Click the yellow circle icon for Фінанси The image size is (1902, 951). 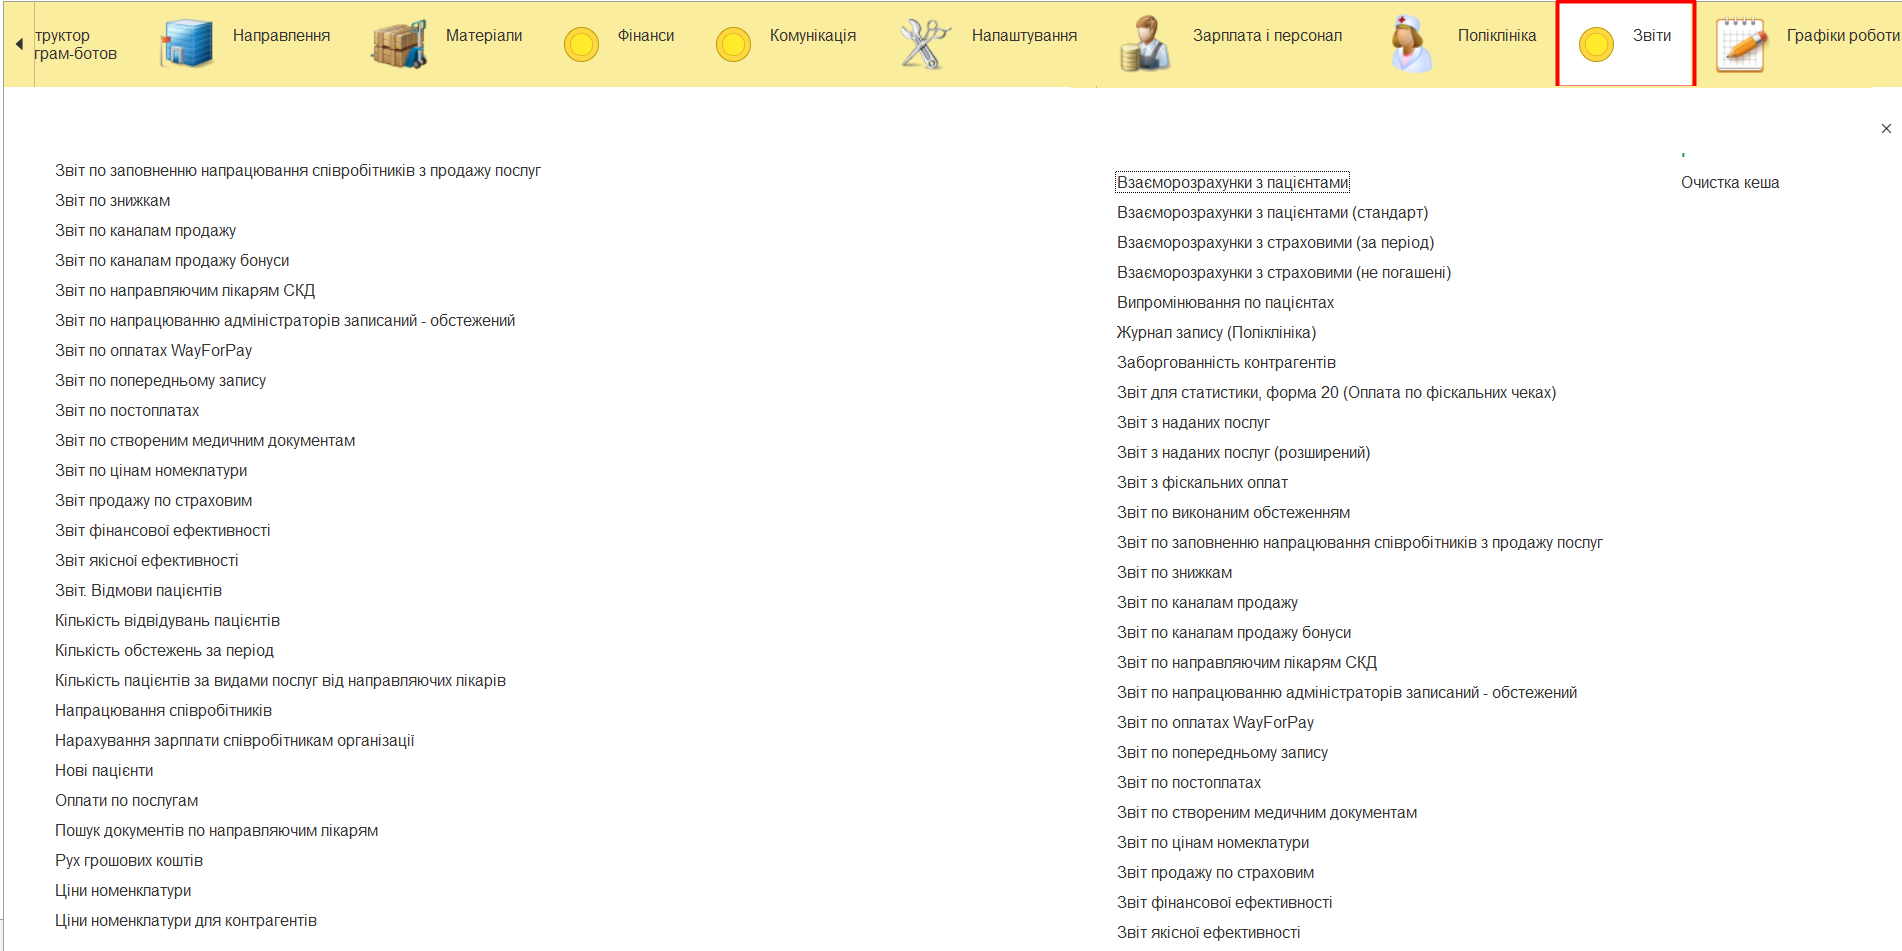click(581, 44)
